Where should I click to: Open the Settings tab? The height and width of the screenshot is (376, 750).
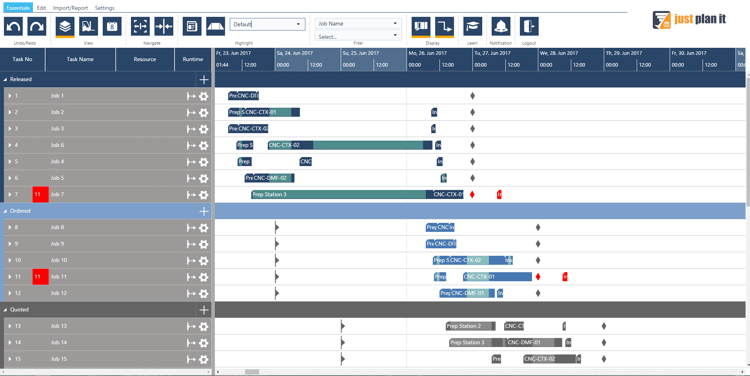tap(104, 8)
